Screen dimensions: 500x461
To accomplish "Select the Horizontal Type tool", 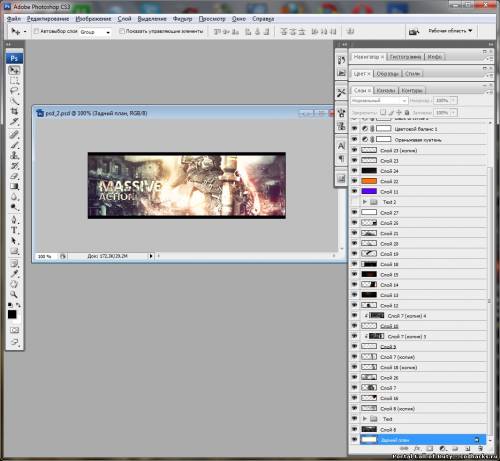I will tap(14, 230).
